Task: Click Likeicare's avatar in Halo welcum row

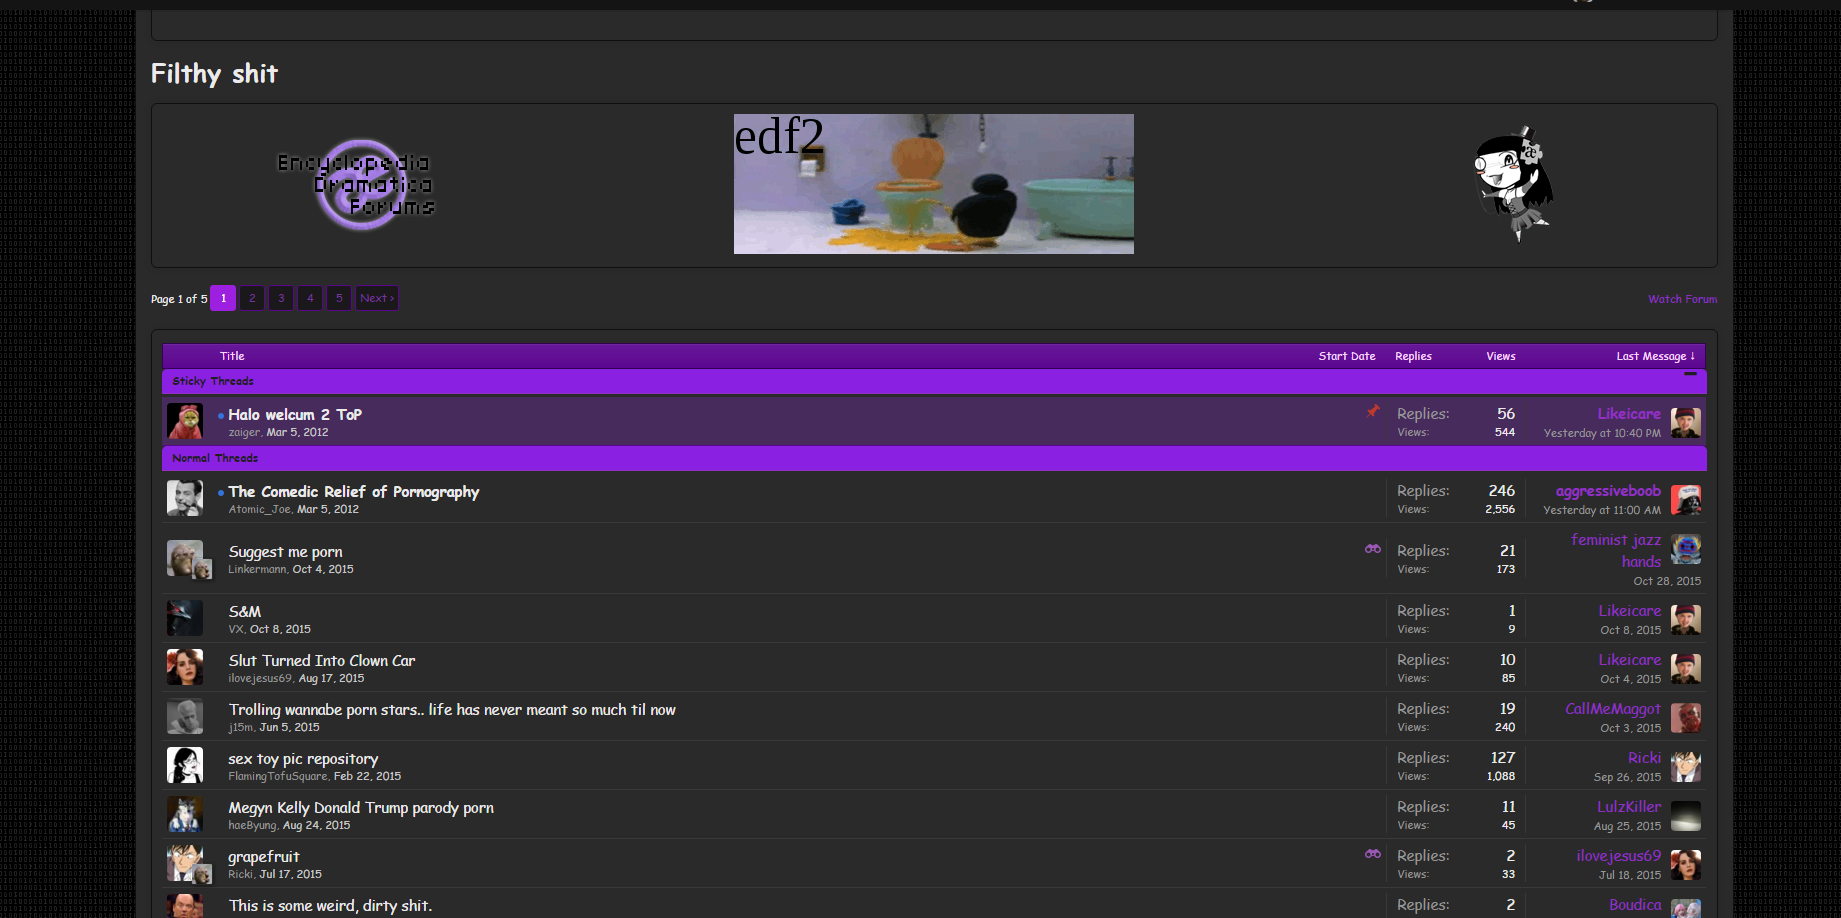Action: click(1686, 423)
